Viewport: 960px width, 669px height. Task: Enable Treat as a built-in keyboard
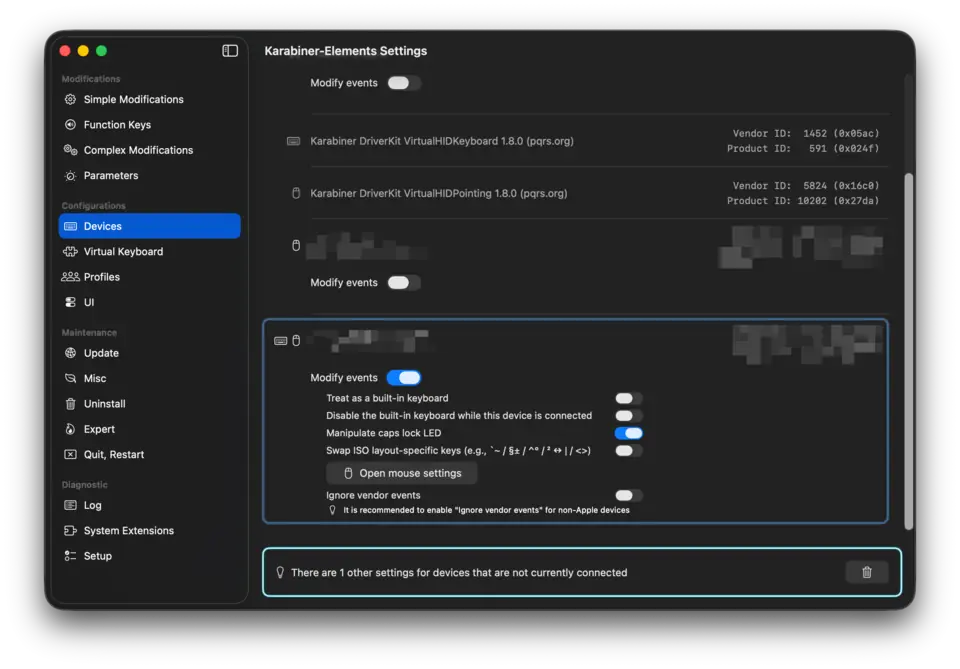(629, 398)
